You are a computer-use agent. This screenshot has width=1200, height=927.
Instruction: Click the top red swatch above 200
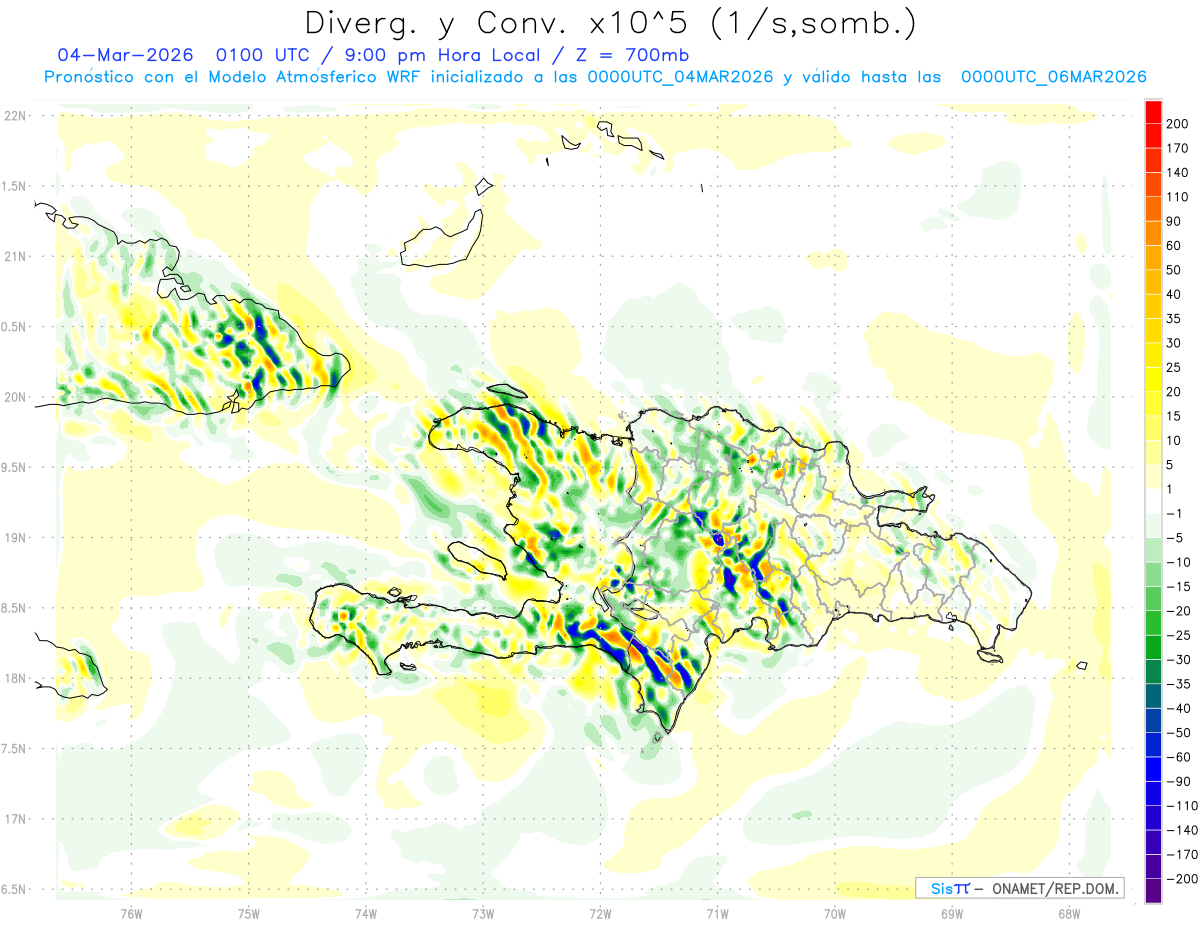tap(1154, 112)
